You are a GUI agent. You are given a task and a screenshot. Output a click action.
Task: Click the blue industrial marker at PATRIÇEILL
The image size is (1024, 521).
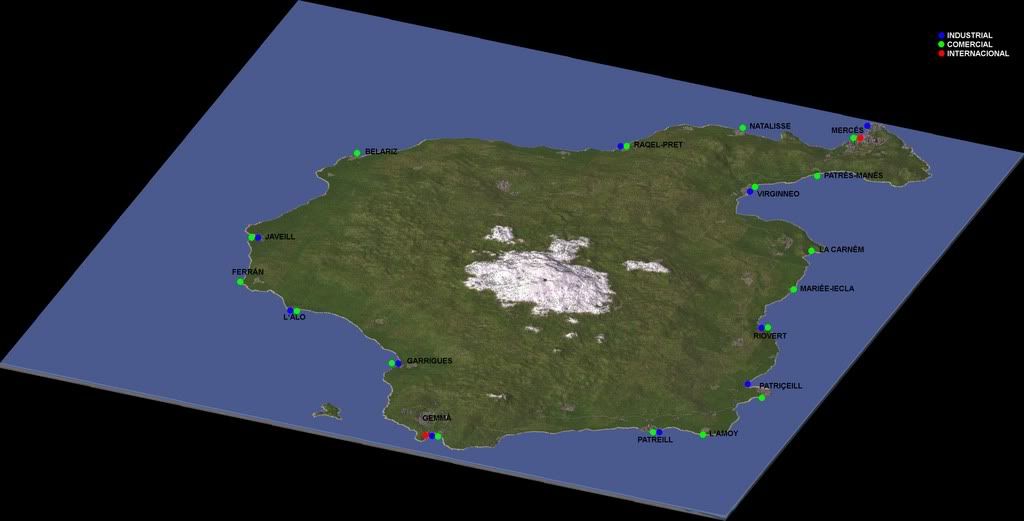pos(748,384)
